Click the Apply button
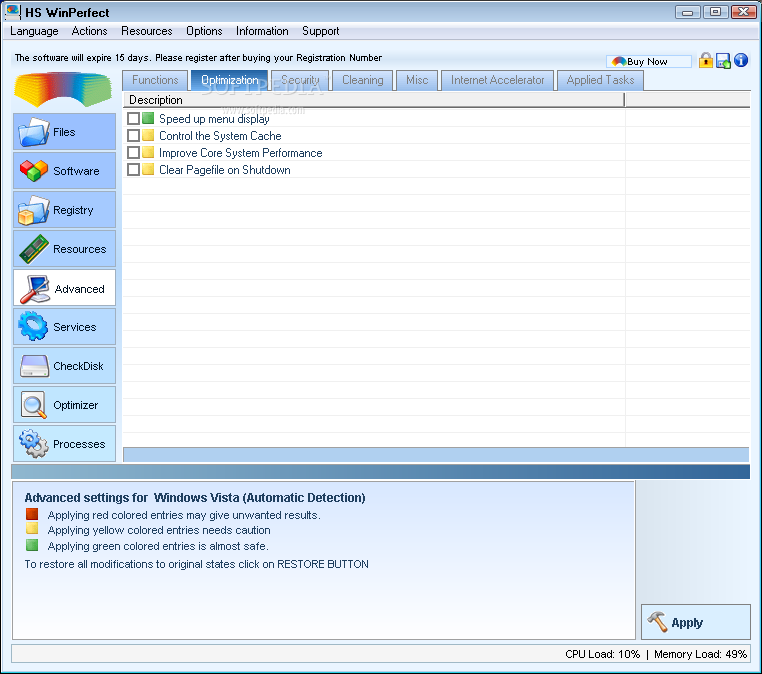This screenshot has height=674, width=762. pyautogui.click(x=695, y=622)
